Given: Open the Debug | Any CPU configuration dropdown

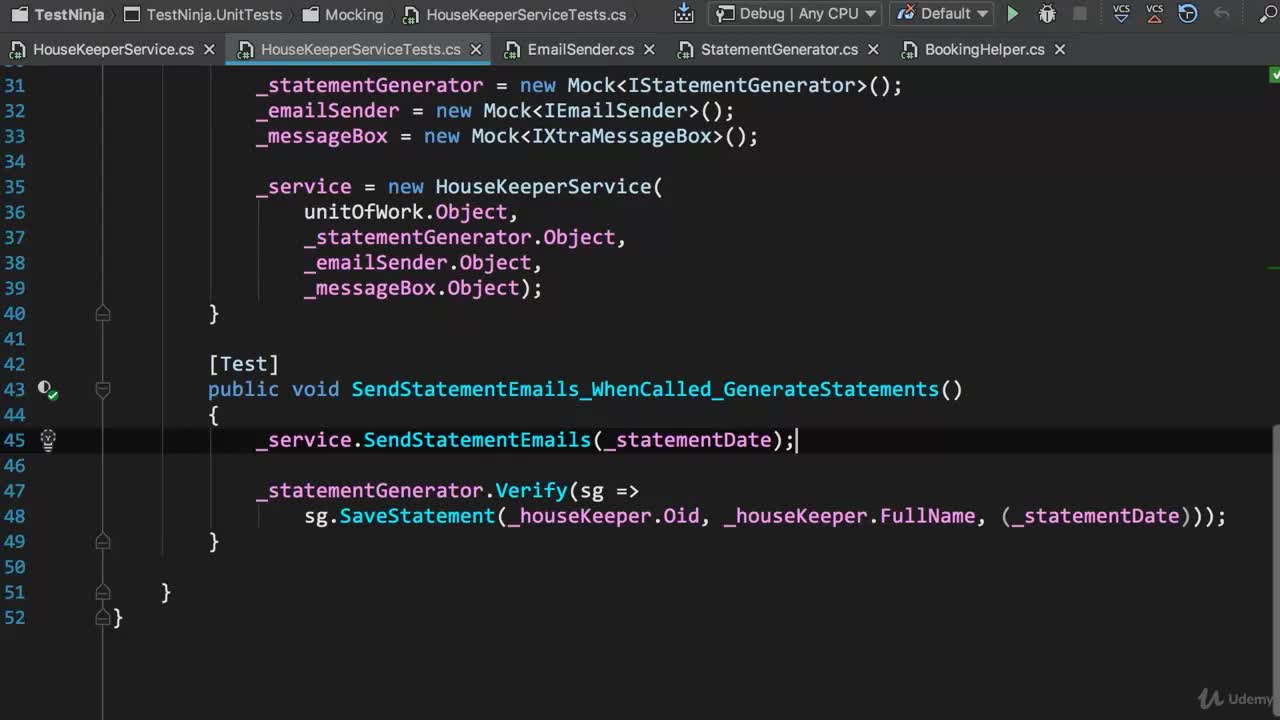Looking at the screenshot, I should (795, 14).
